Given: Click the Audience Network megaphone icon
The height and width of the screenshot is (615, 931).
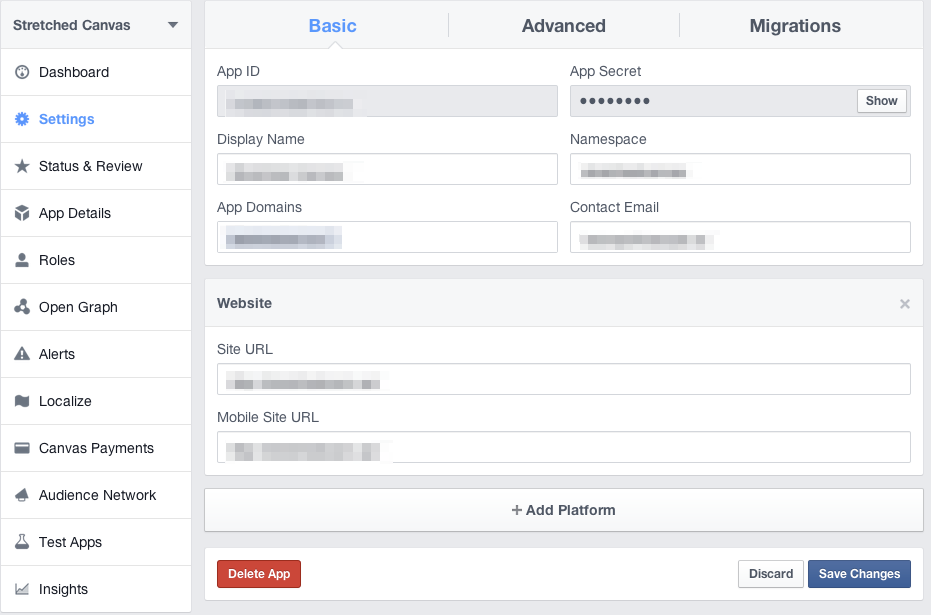Looking at the screenshot, I should [x=22, y=495].
